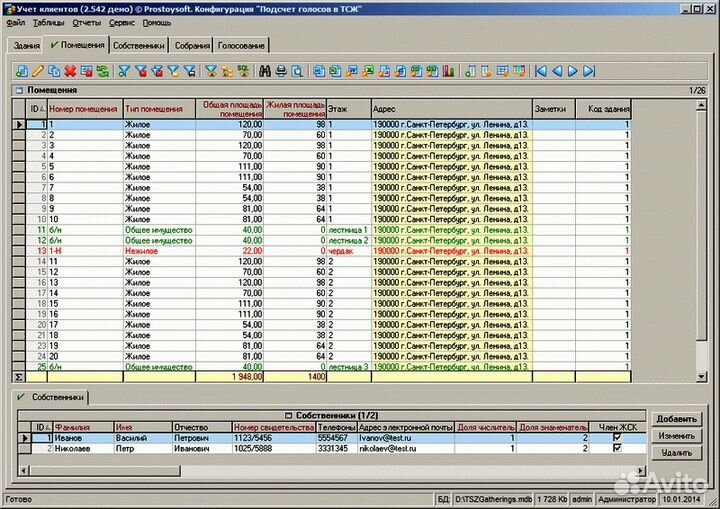The width and height of the screenshot is (720, 509).
Task: Sort by ID column header in Помещения
Action: tap(35, 108)
